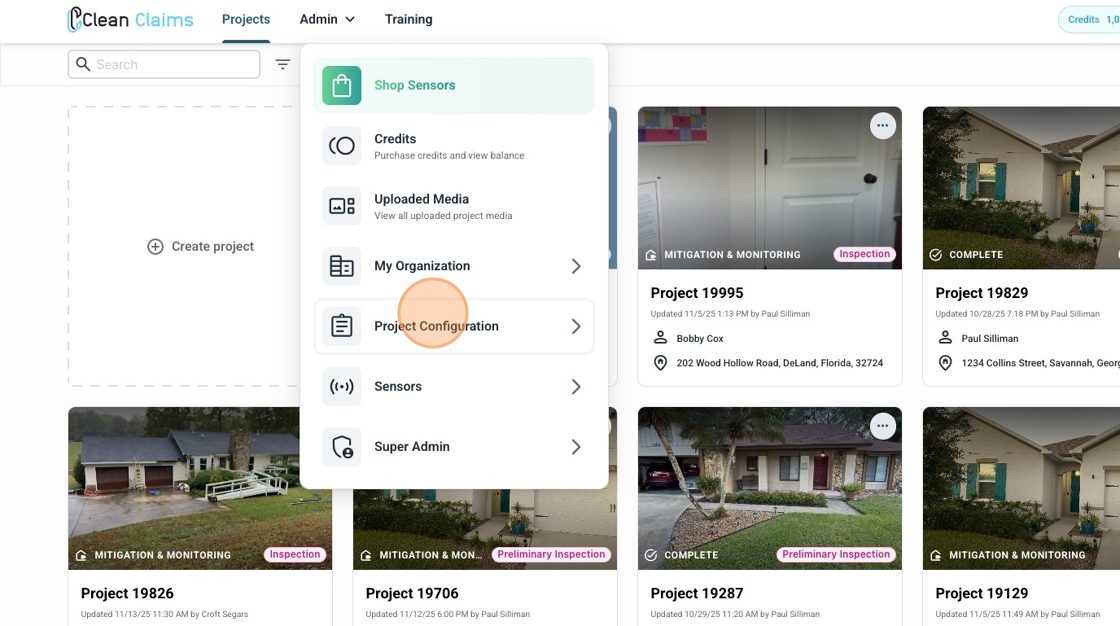Open the Admin dropdown menu
This screenshot has width=1120, height=626.
[327, 19]
